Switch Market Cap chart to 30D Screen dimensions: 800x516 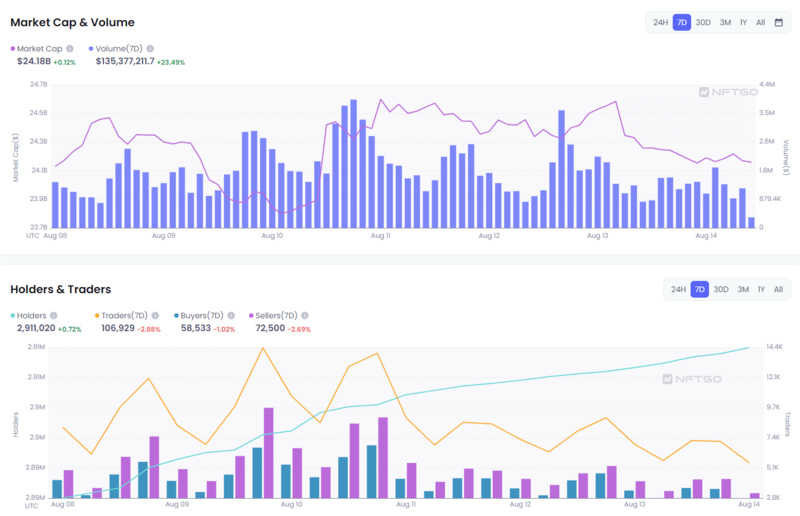click(703, 22)
